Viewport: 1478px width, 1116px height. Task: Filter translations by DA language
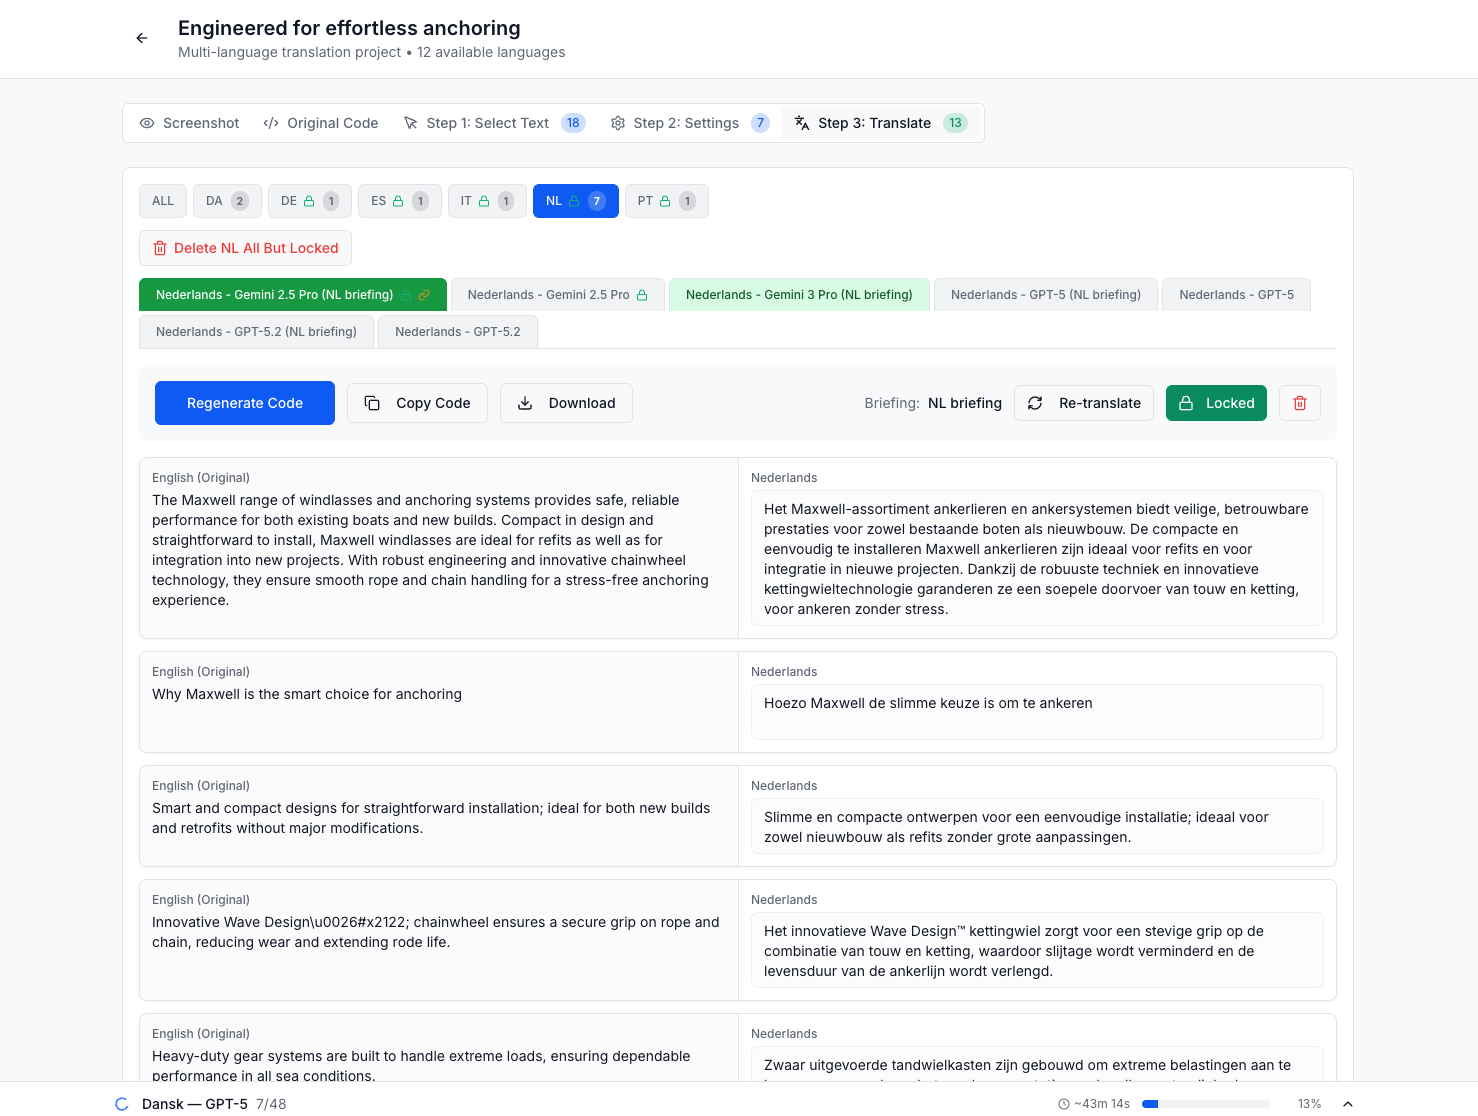pos(227,201)
